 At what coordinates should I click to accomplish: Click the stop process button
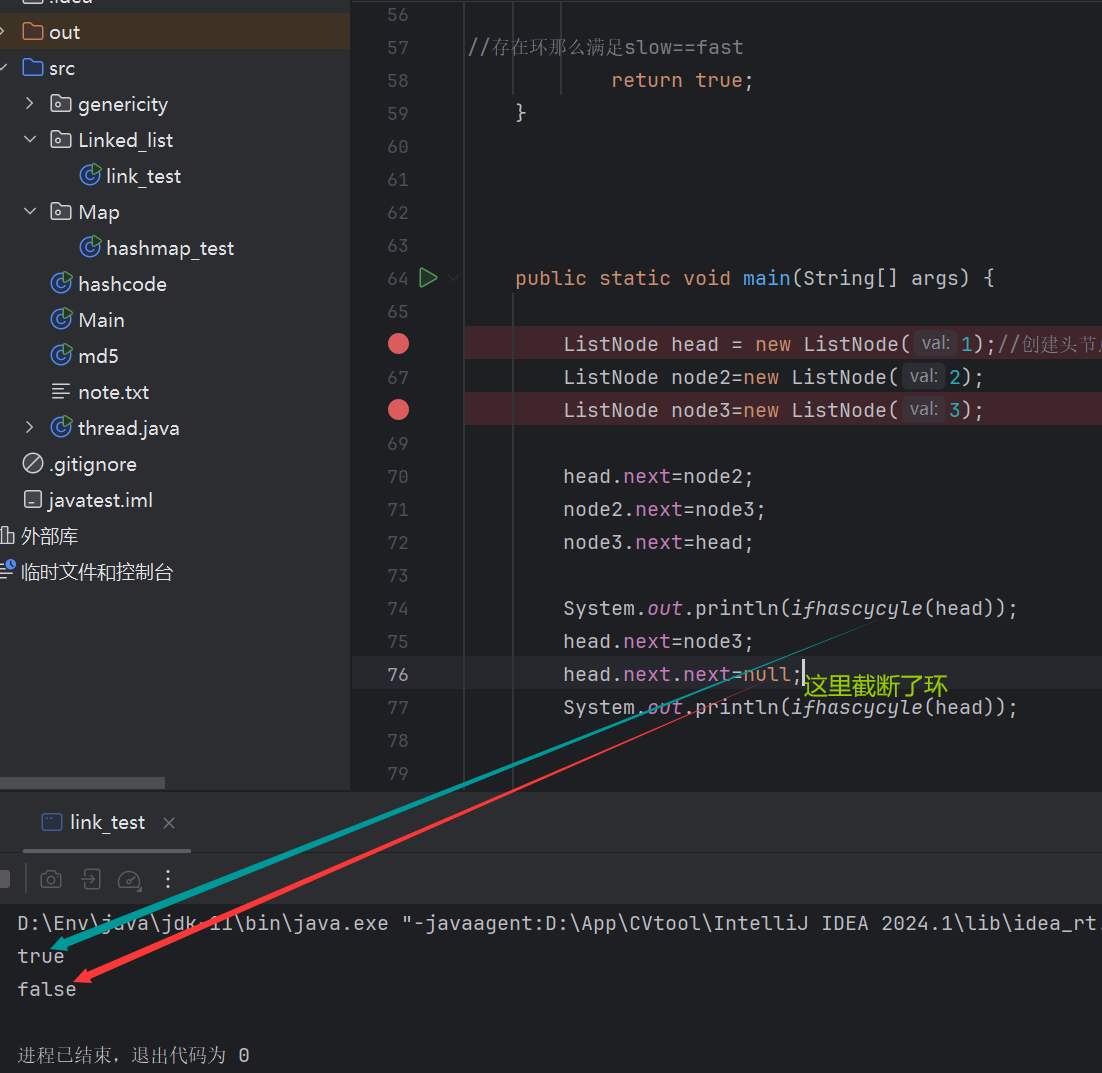click(4, 879)
